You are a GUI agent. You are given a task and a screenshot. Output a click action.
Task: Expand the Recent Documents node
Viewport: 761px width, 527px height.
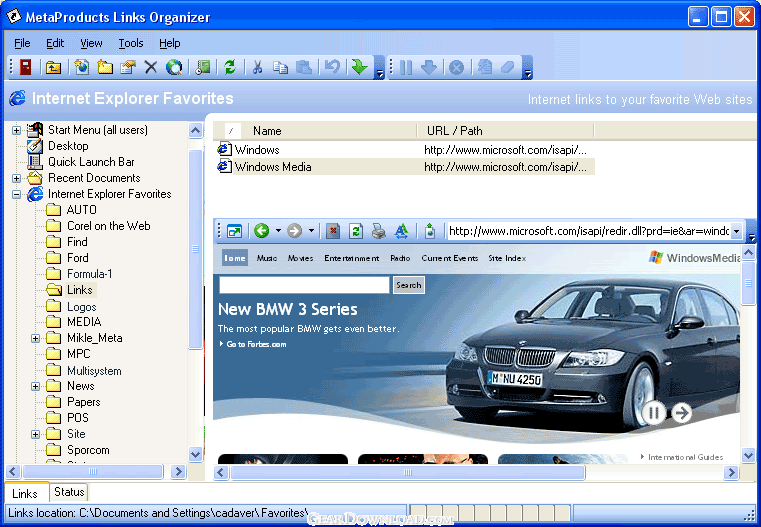(17, 178)
